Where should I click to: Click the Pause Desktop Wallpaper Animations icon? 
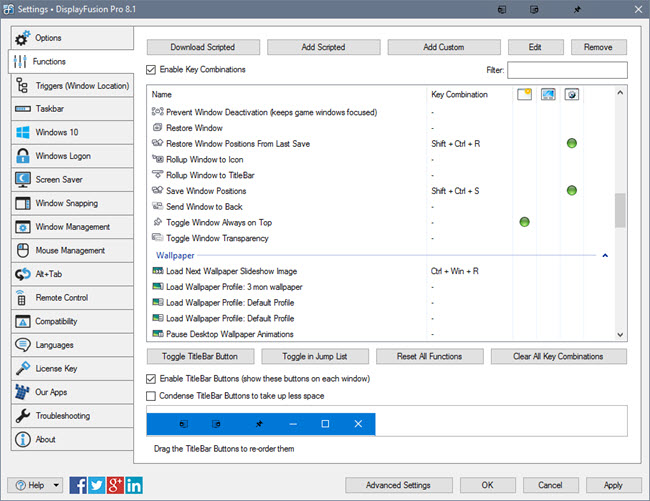(x=158, y=334)
